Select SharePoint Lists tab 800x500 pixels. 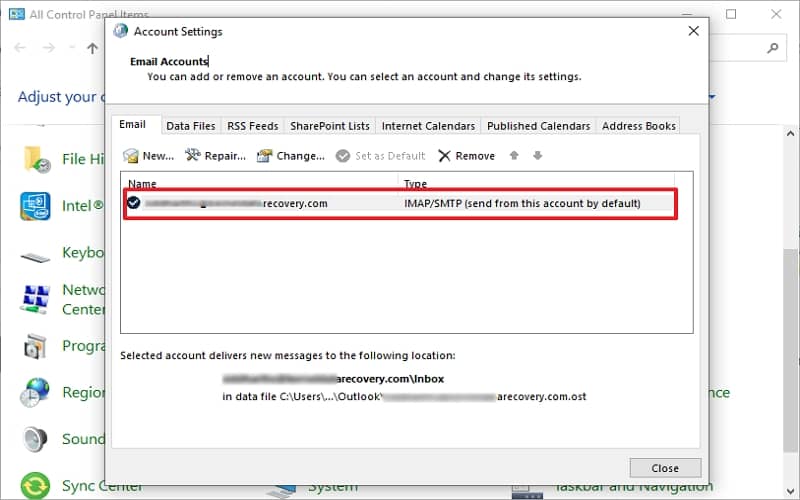(330, 126)
